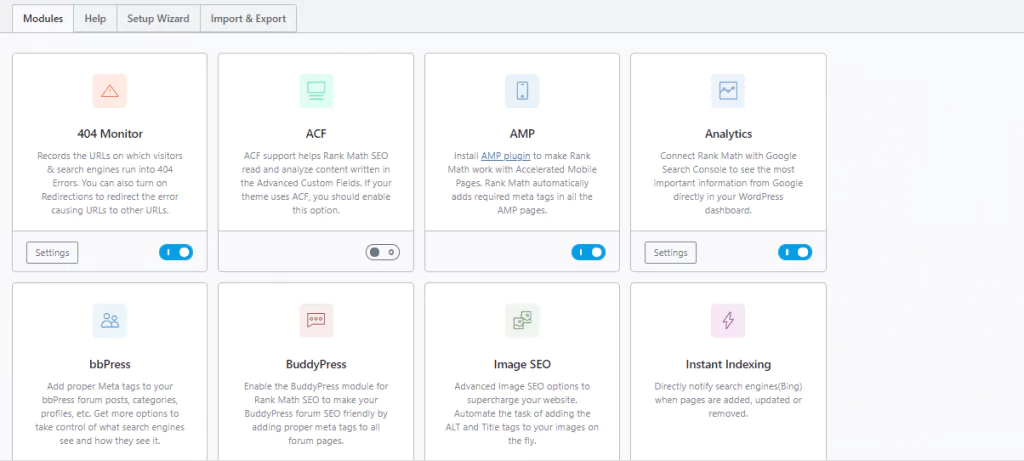Click the AMP mobile phone icon
Image resolution: width=1024 pixels, height=461 pixels.
[x=522, y=91]
